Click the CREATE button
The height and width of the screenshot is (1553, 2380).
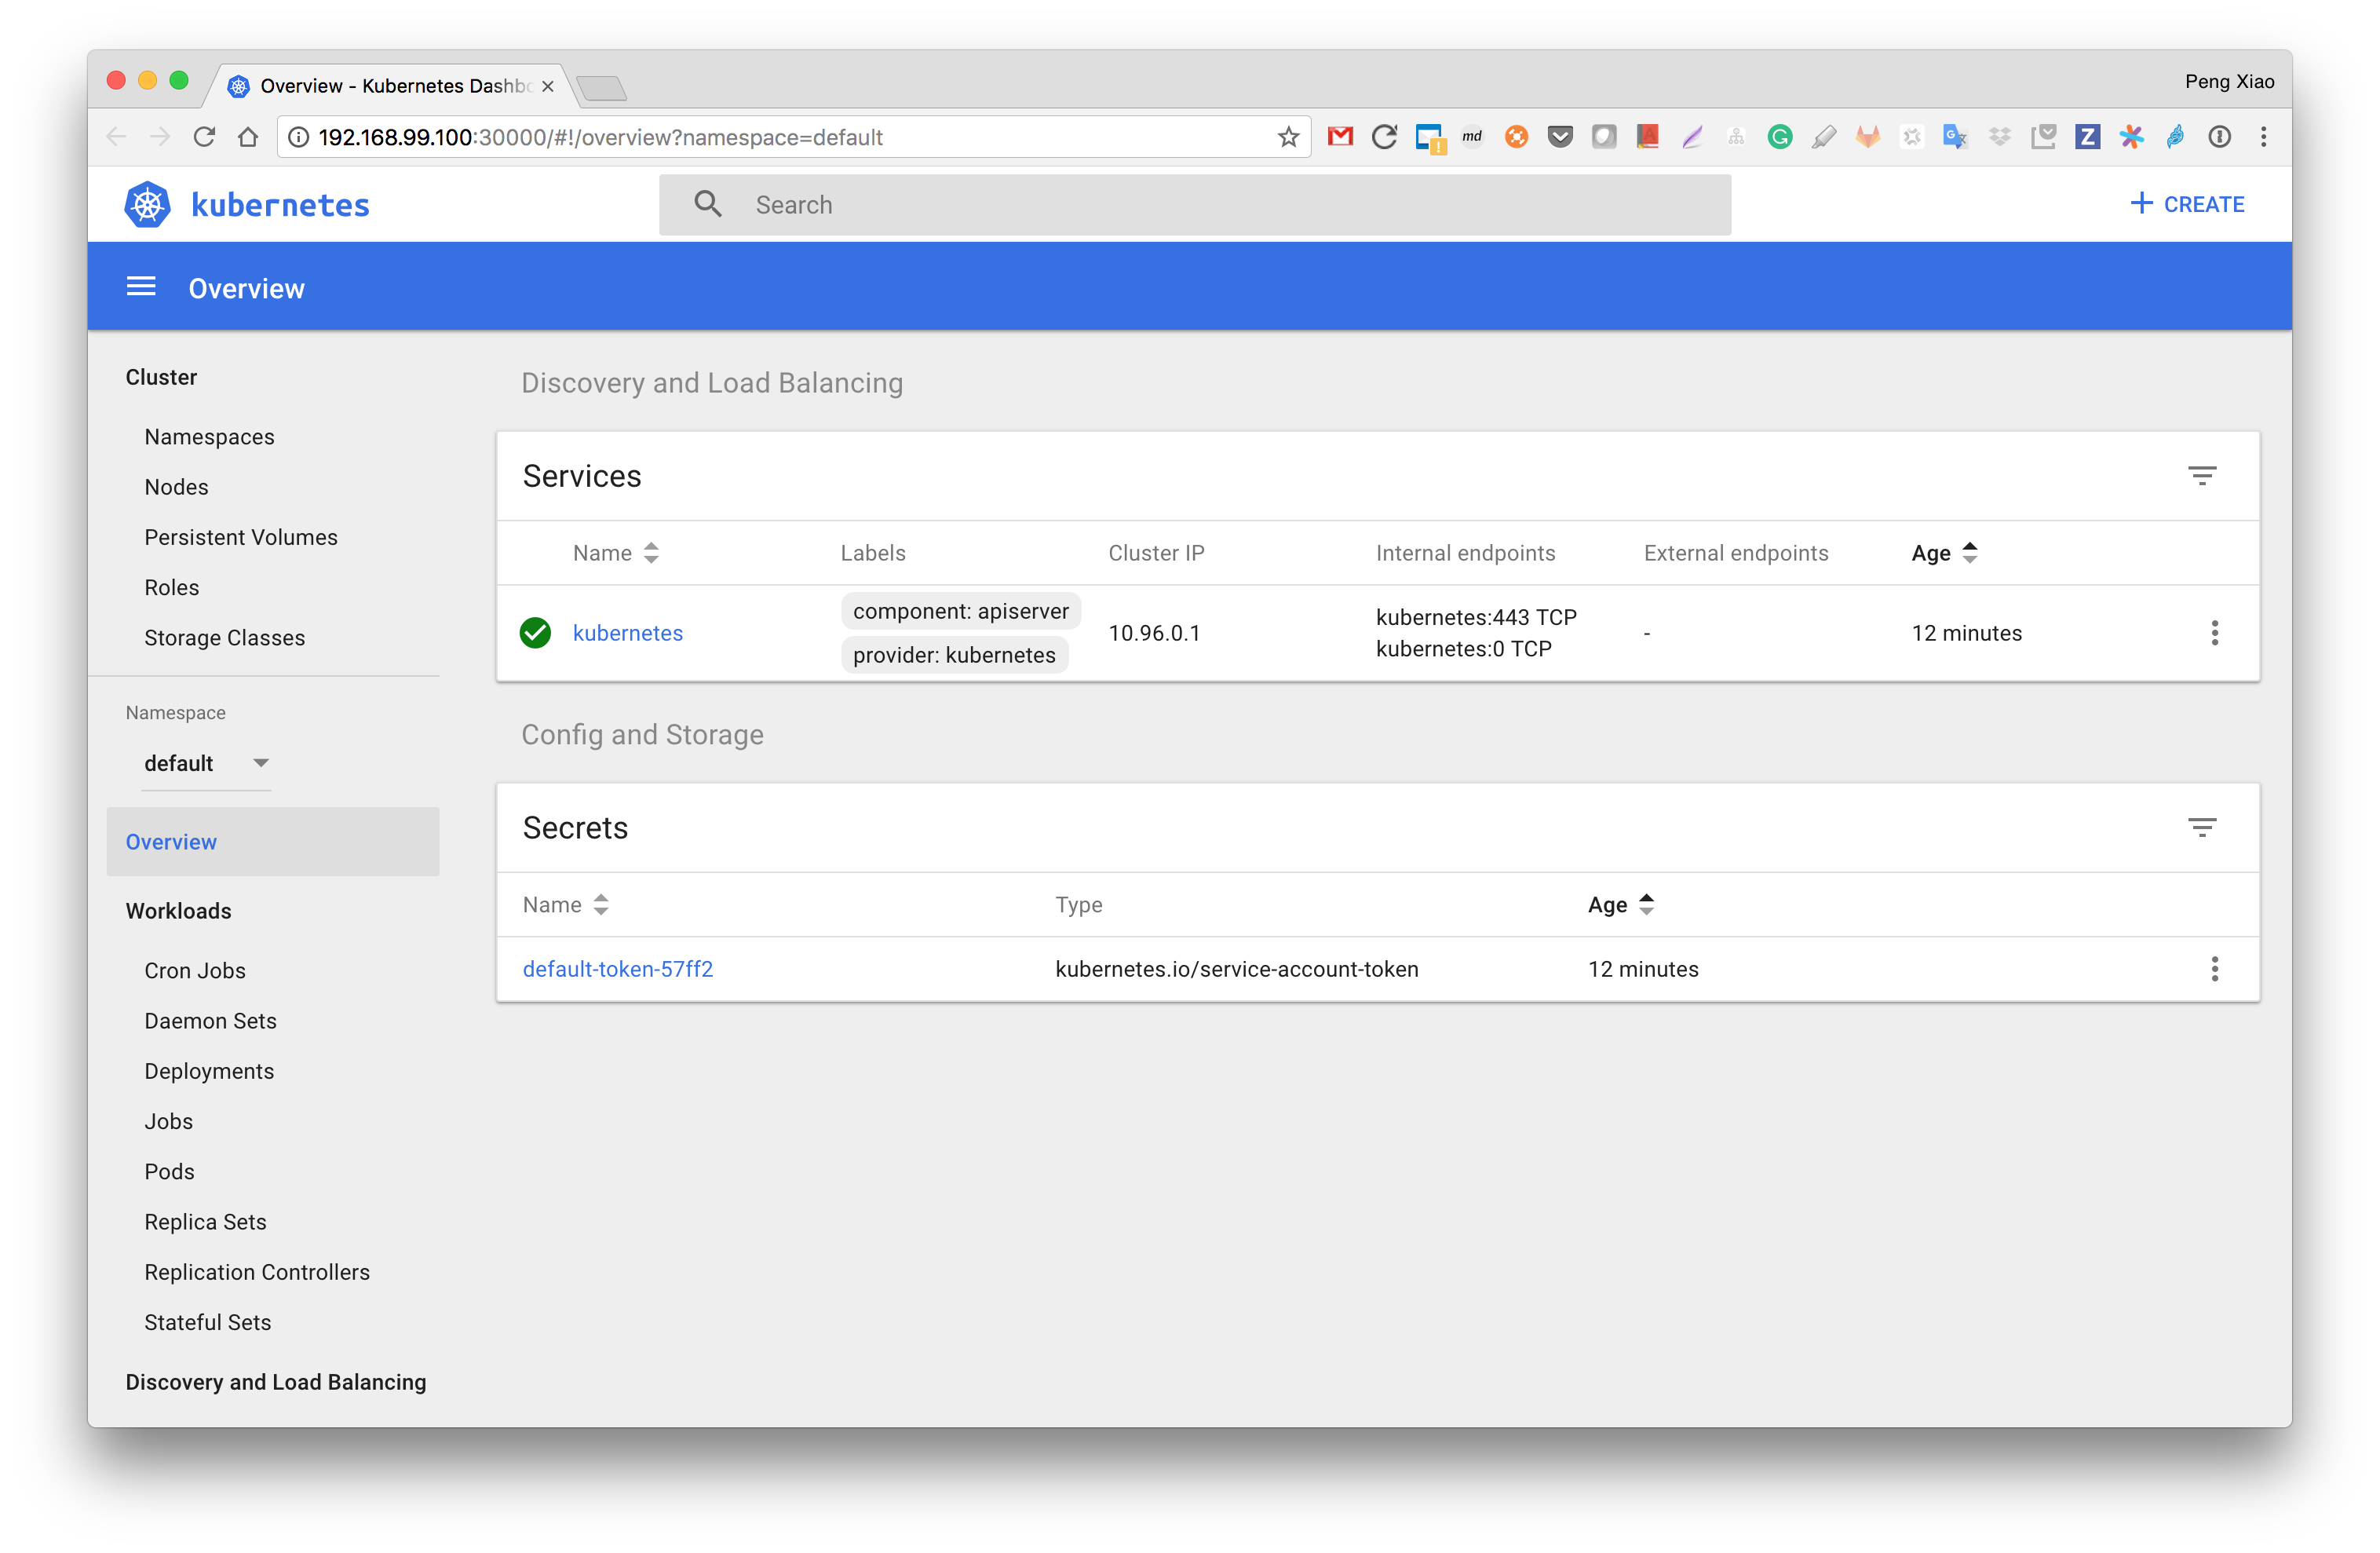[2186, 204]
